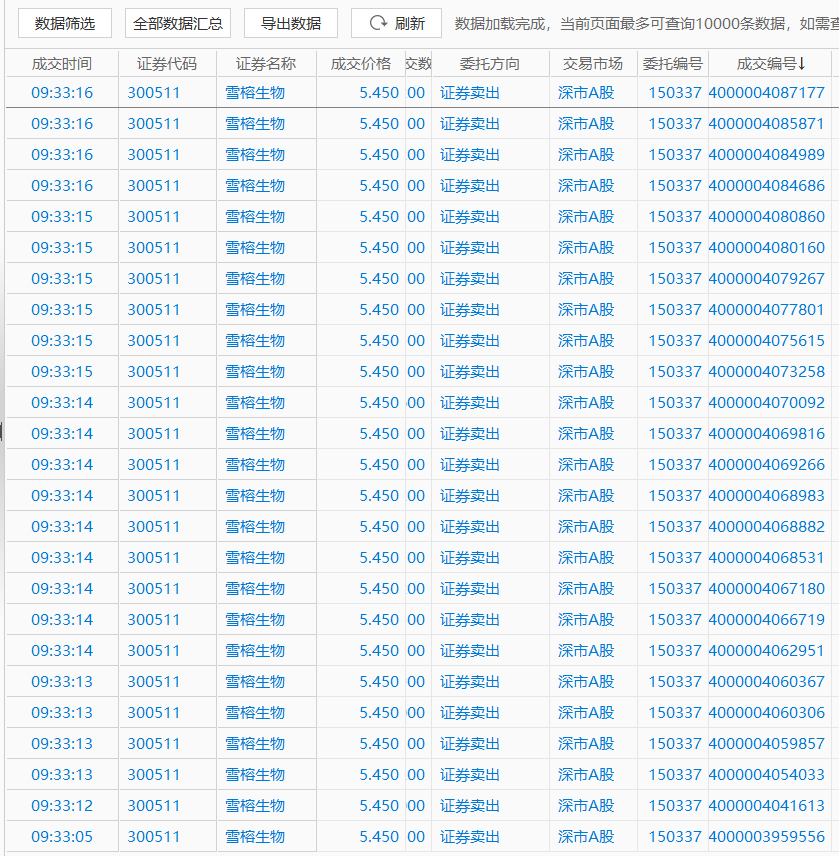Select row with 成交编号 4000004066719
The image size is (839, 856).
pyautogui.click(x=419, y=620)
